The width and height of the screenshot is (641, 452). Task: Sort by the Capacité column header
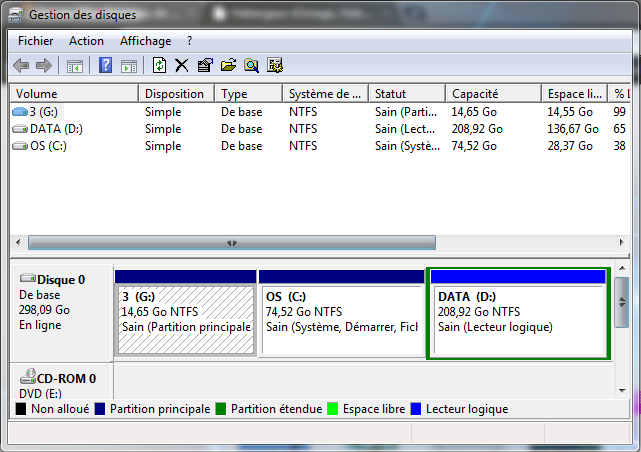492,93
